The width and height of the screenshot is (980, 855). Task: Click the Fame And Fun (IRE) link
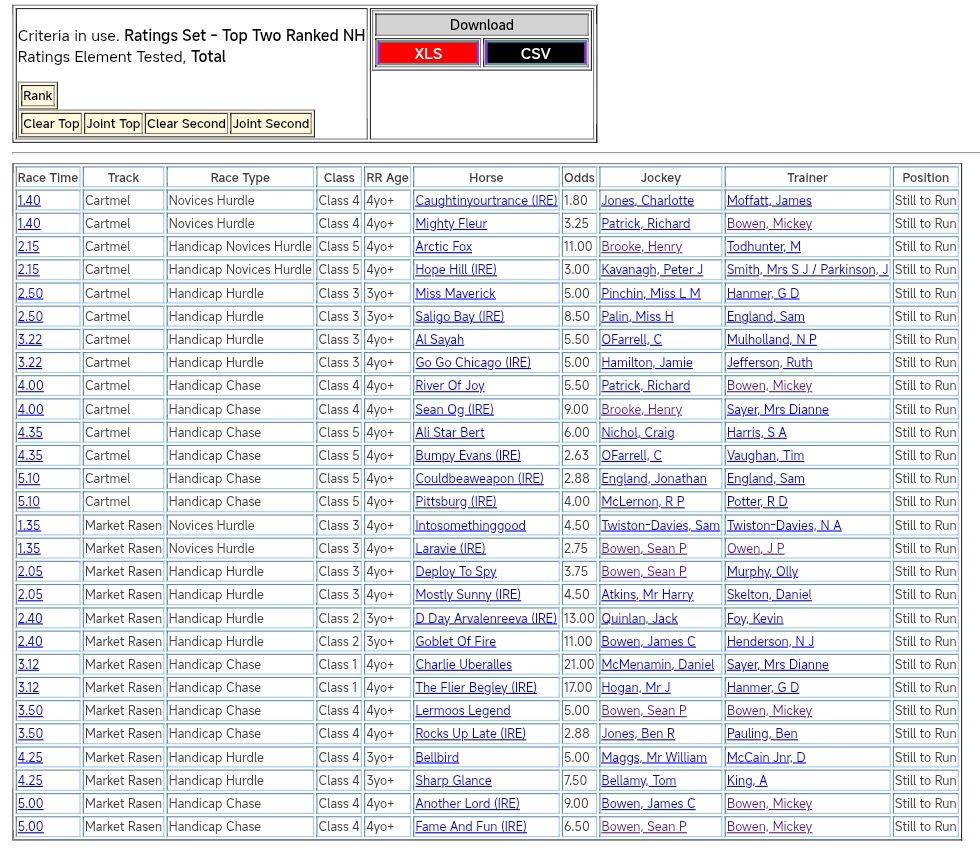470,827
